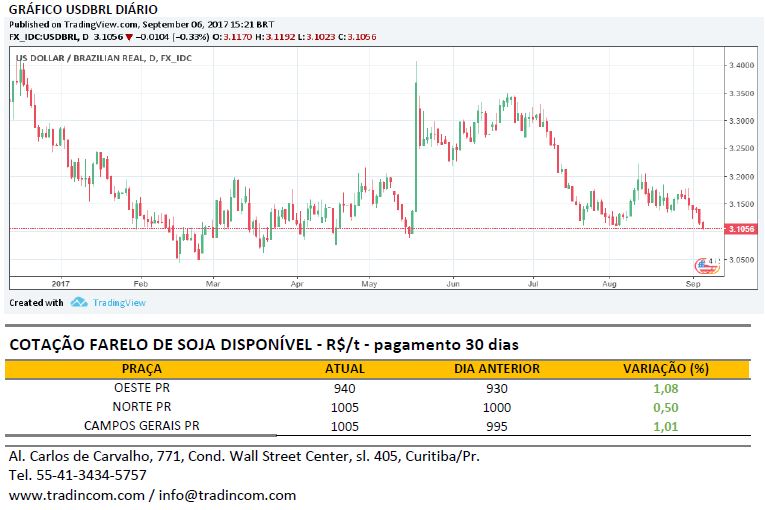Screen dimensions: 765x510
Task: Open the TradingView link below the chart
Action: 120,302
